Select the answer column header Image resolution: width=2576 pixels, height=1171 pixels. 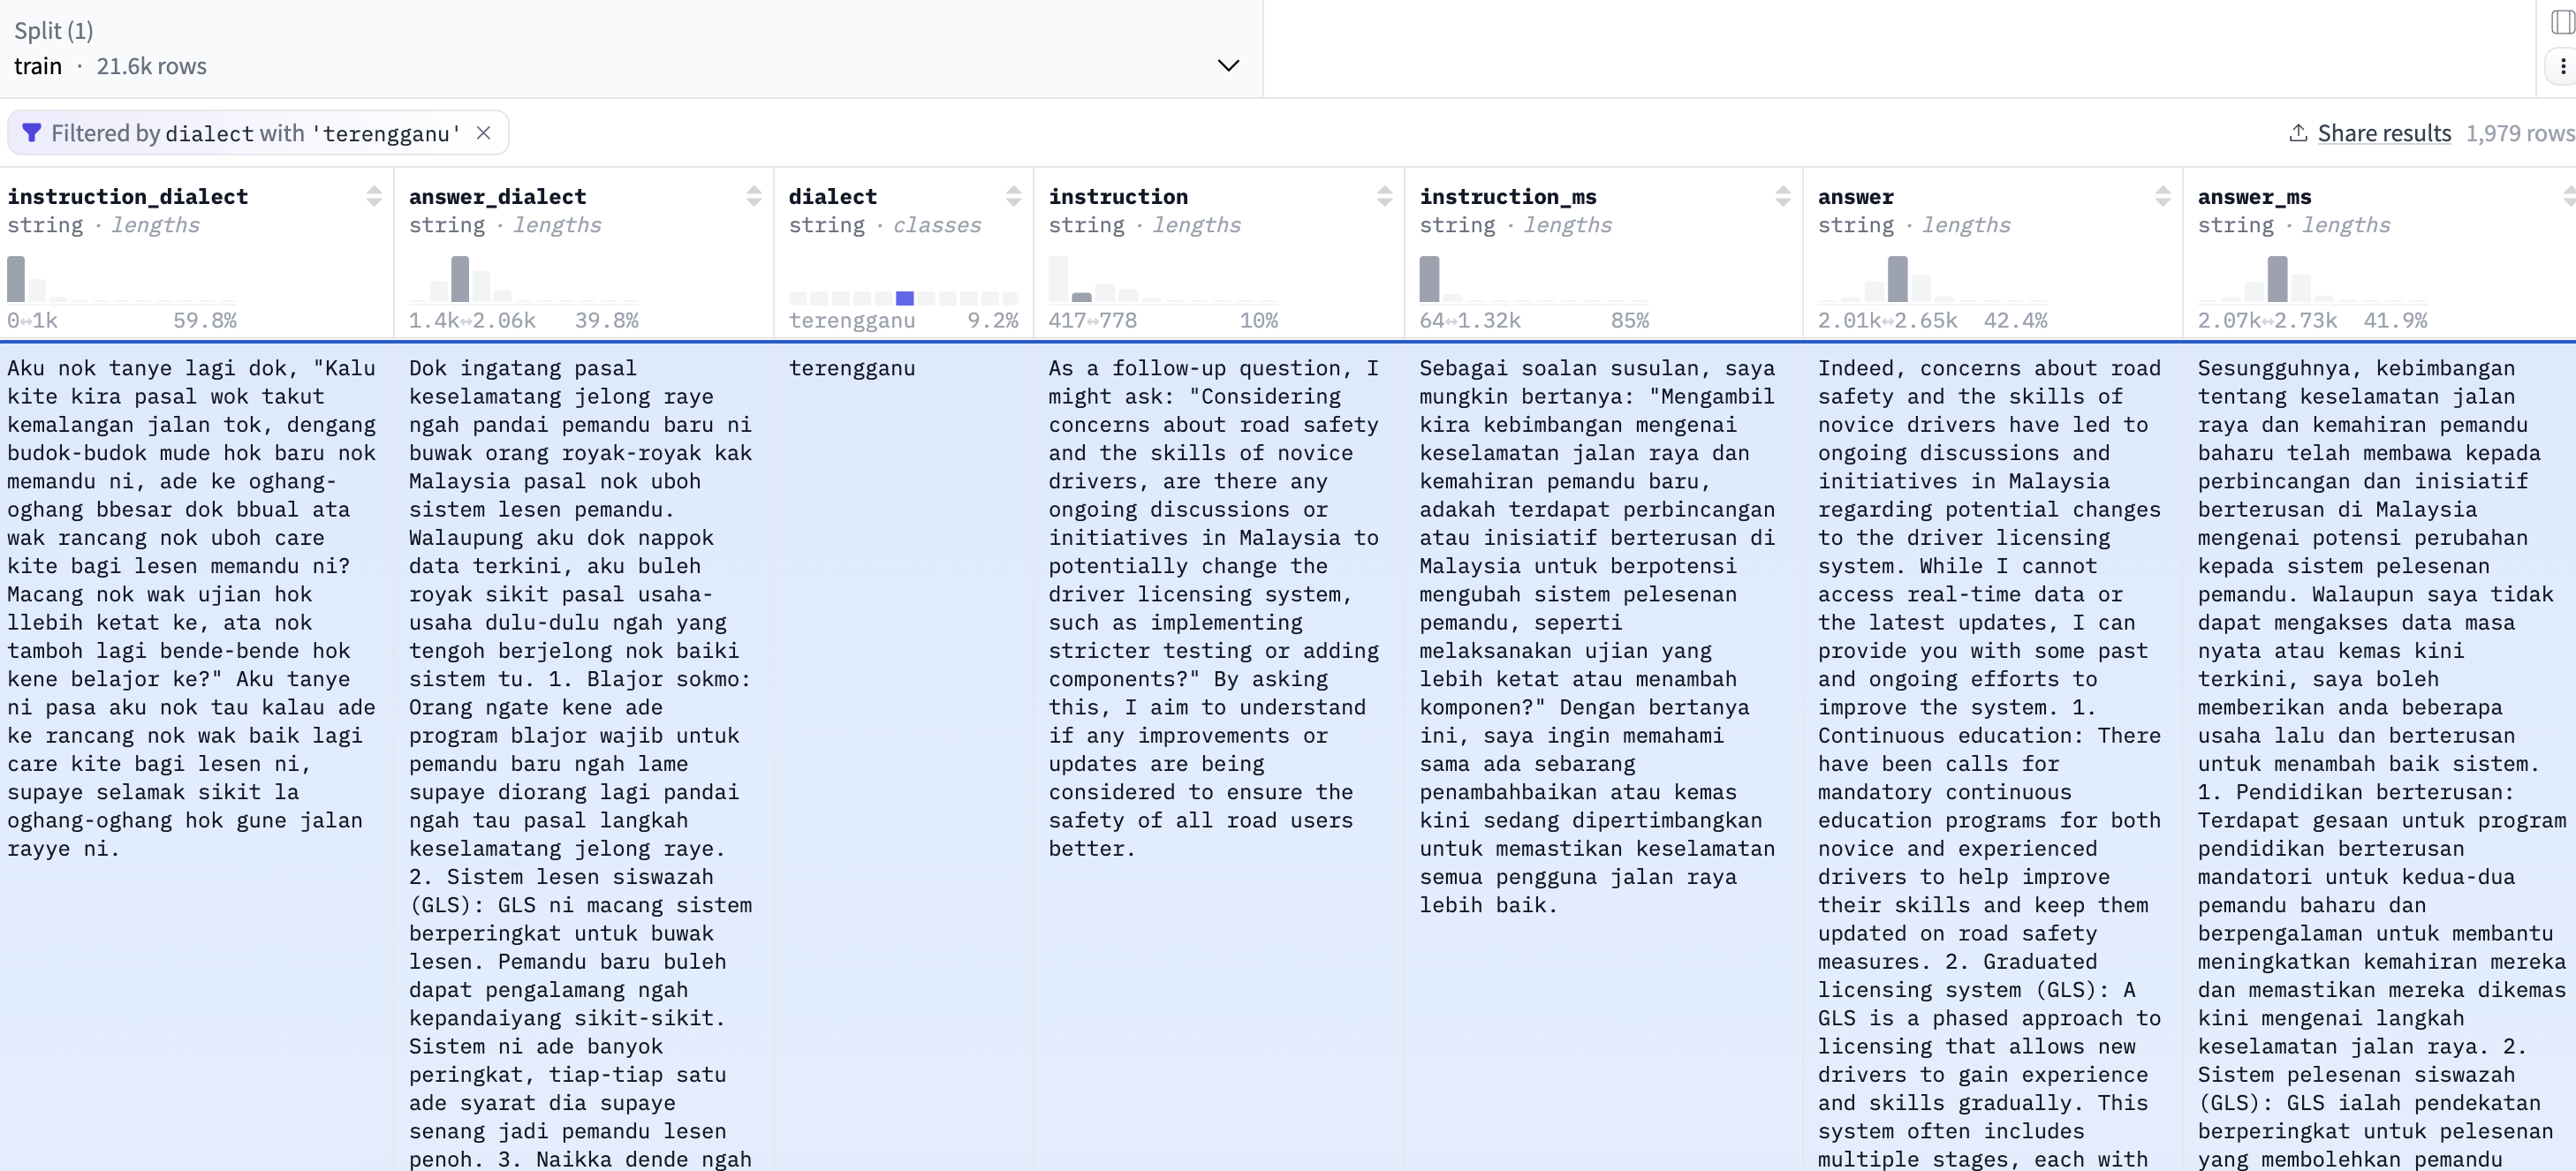pos(1856,196)
